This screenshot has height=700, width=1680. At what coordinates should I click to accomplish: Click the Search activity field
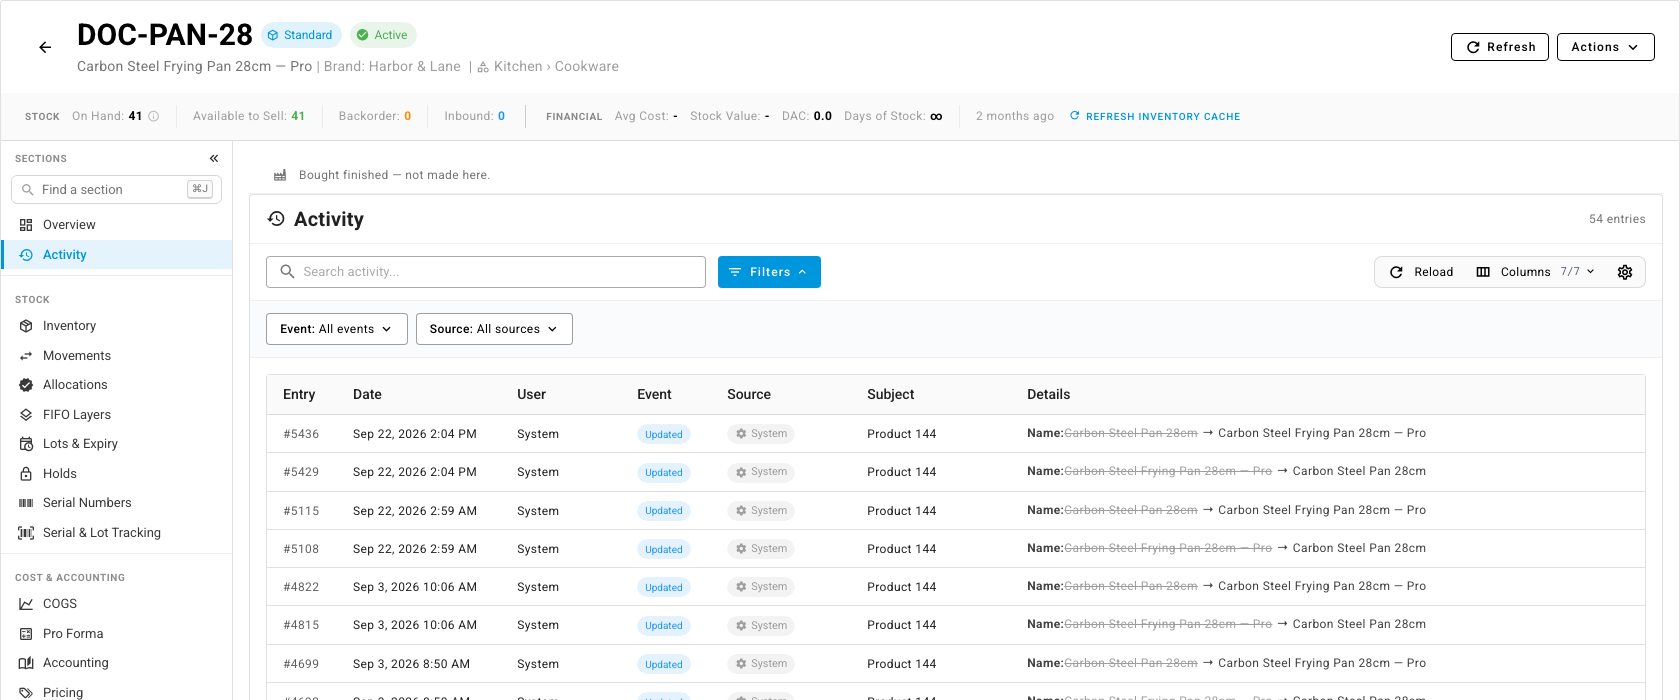(x=486, y=272)
